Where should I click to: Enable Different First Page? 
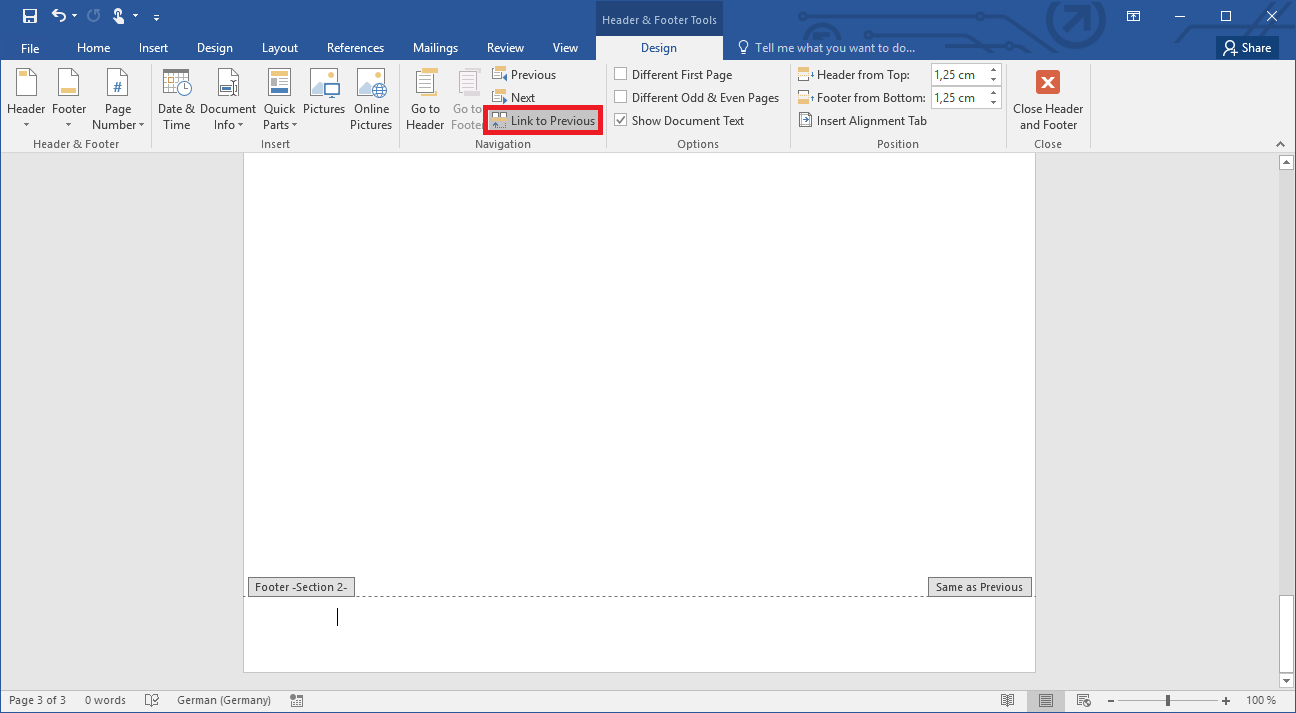(621, 74)
